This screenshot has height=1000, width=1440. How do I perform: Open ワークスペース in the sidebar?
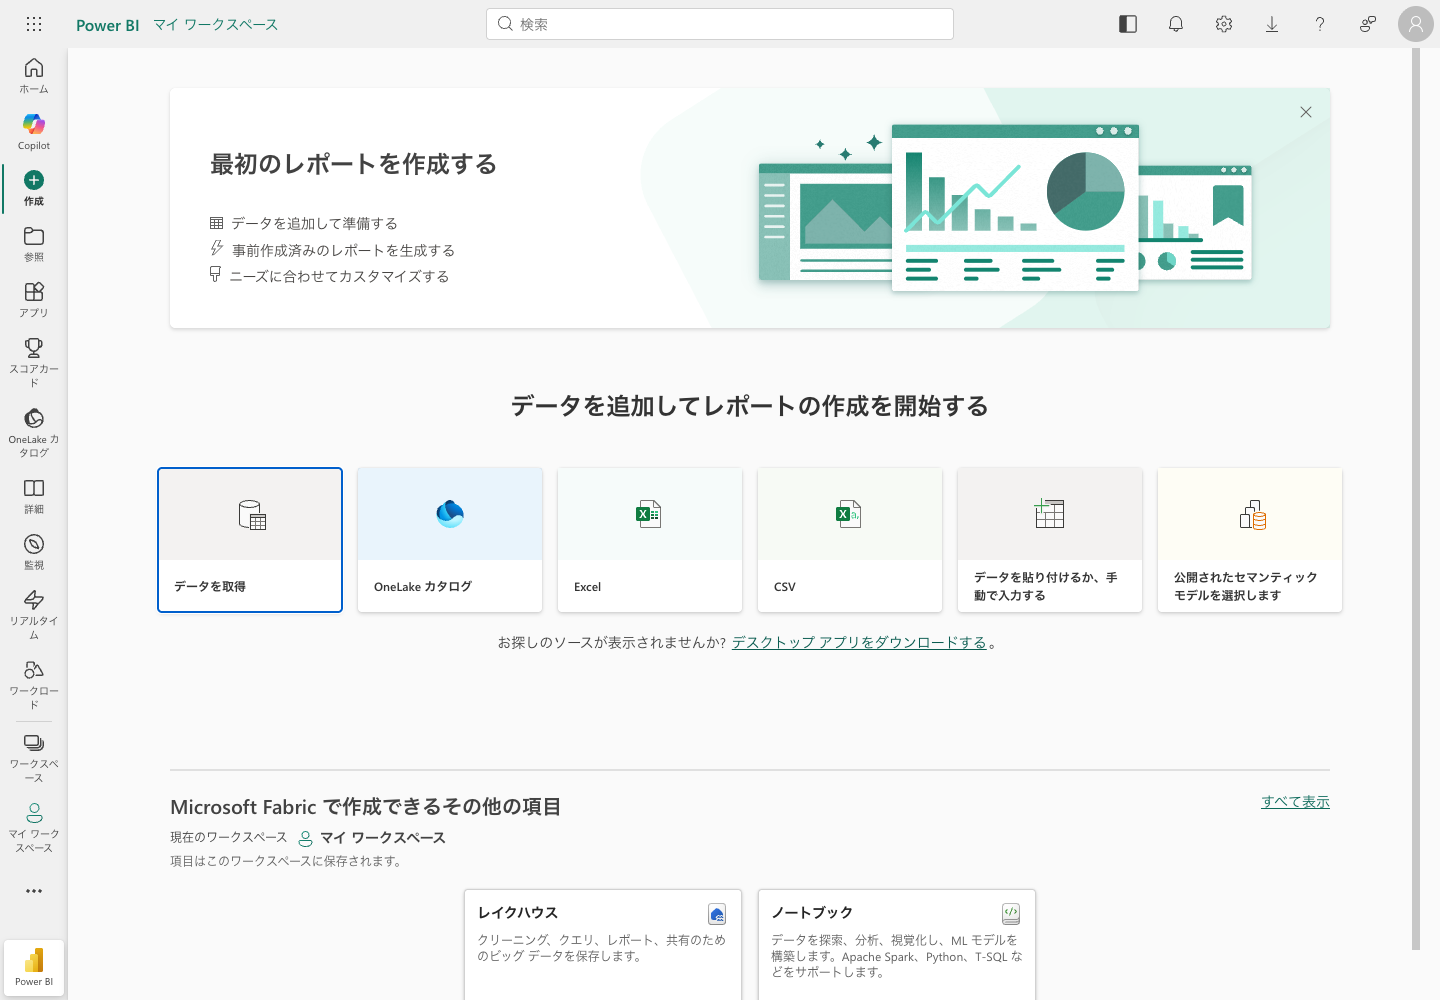[34, 757]
